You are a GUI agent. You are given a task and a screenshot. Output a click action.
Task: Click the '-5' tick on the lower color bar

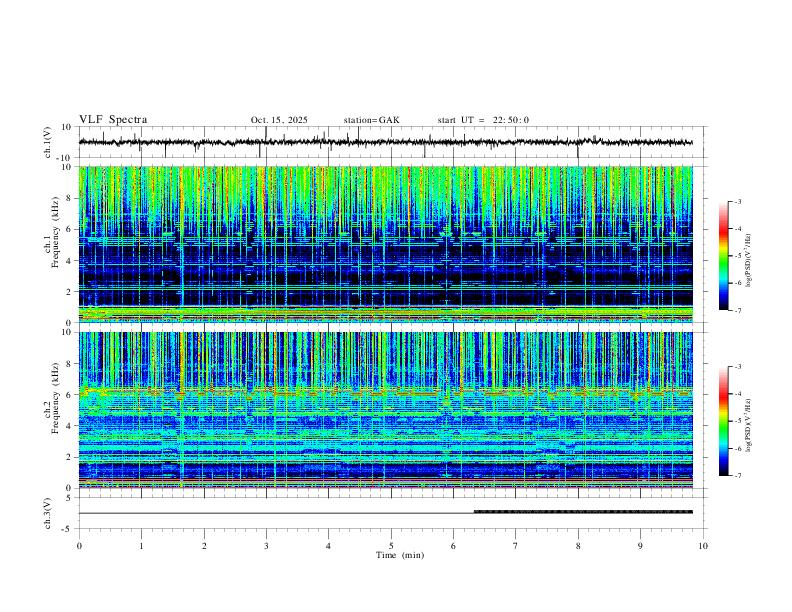tap(737, 421)
